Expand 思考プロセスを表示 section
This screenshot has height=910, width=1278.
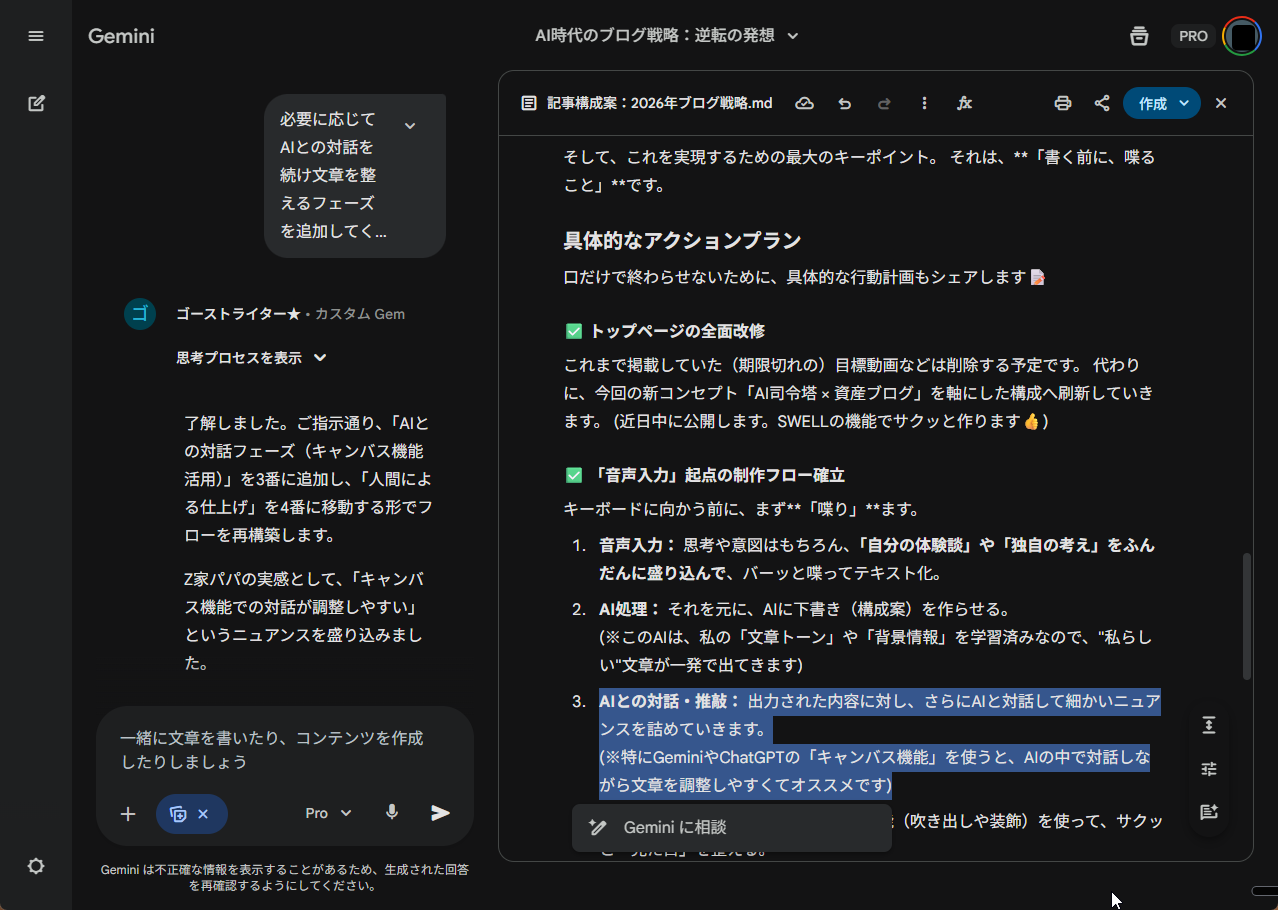252,358
